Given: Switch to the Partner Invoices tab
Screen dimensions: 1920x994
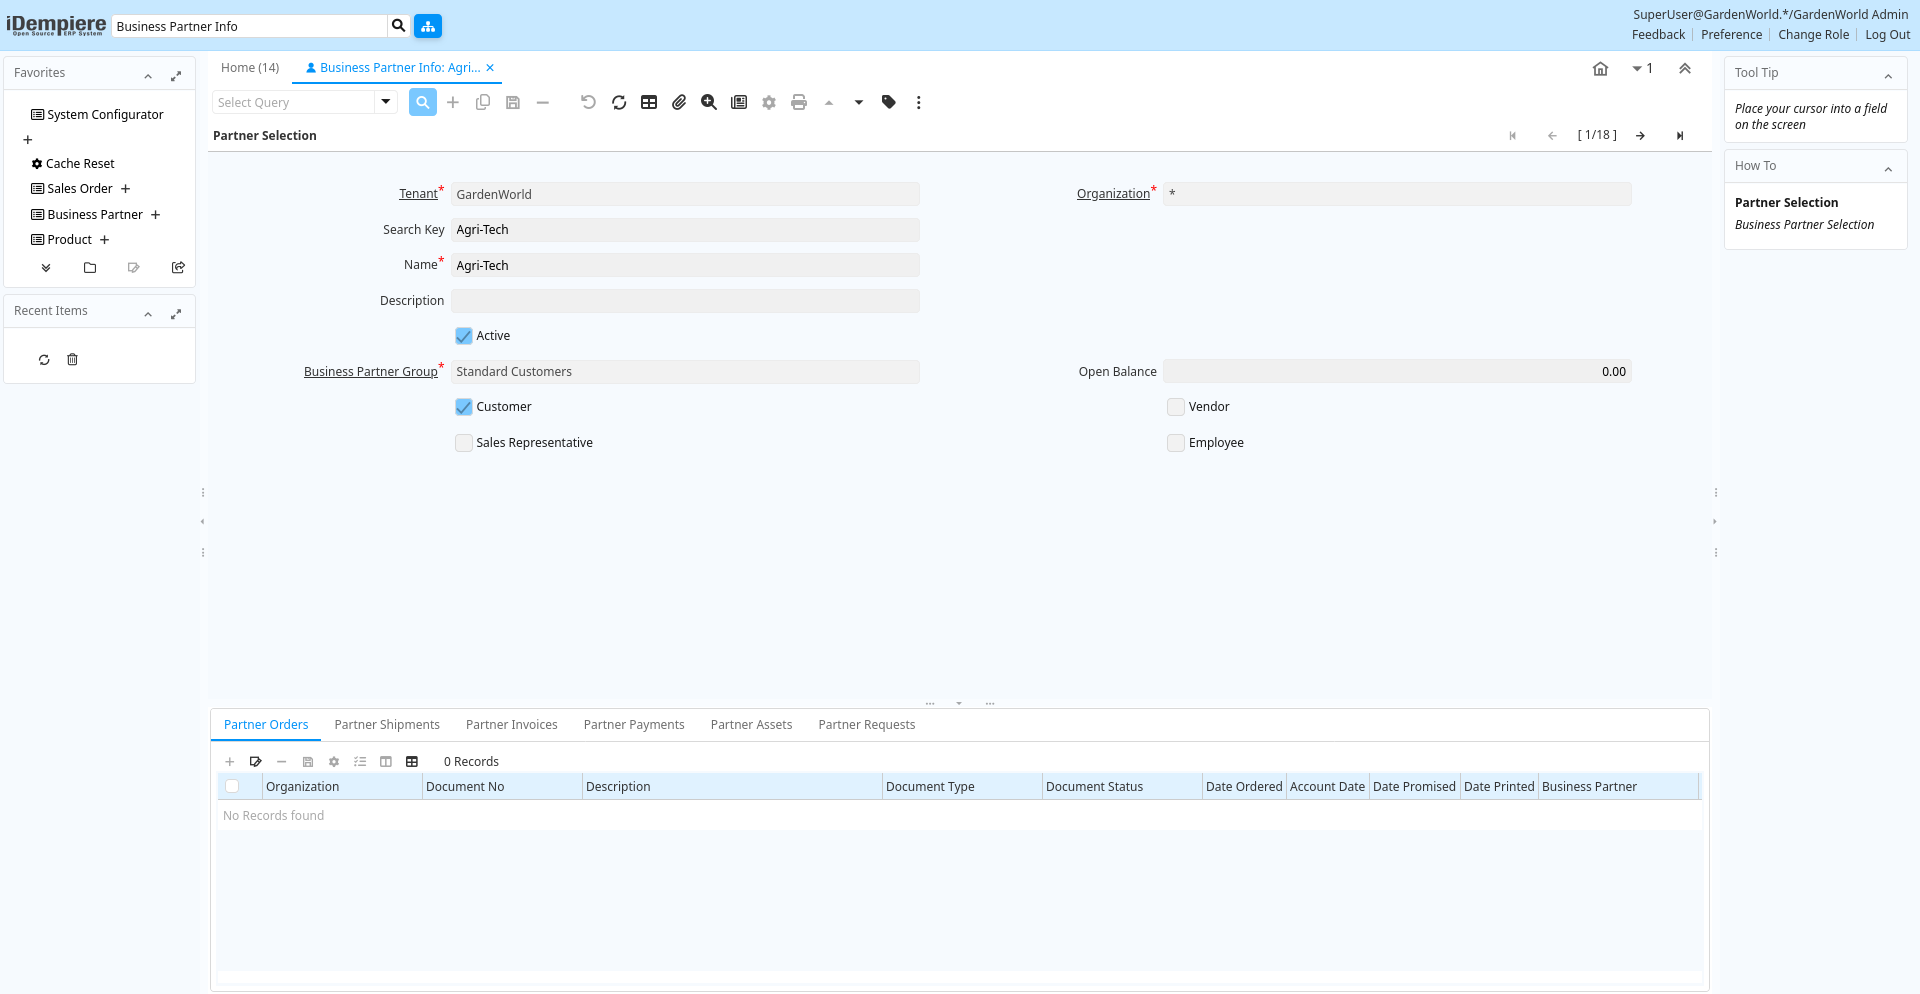Looking at the screenshot, I should click(x=511, y=725).
